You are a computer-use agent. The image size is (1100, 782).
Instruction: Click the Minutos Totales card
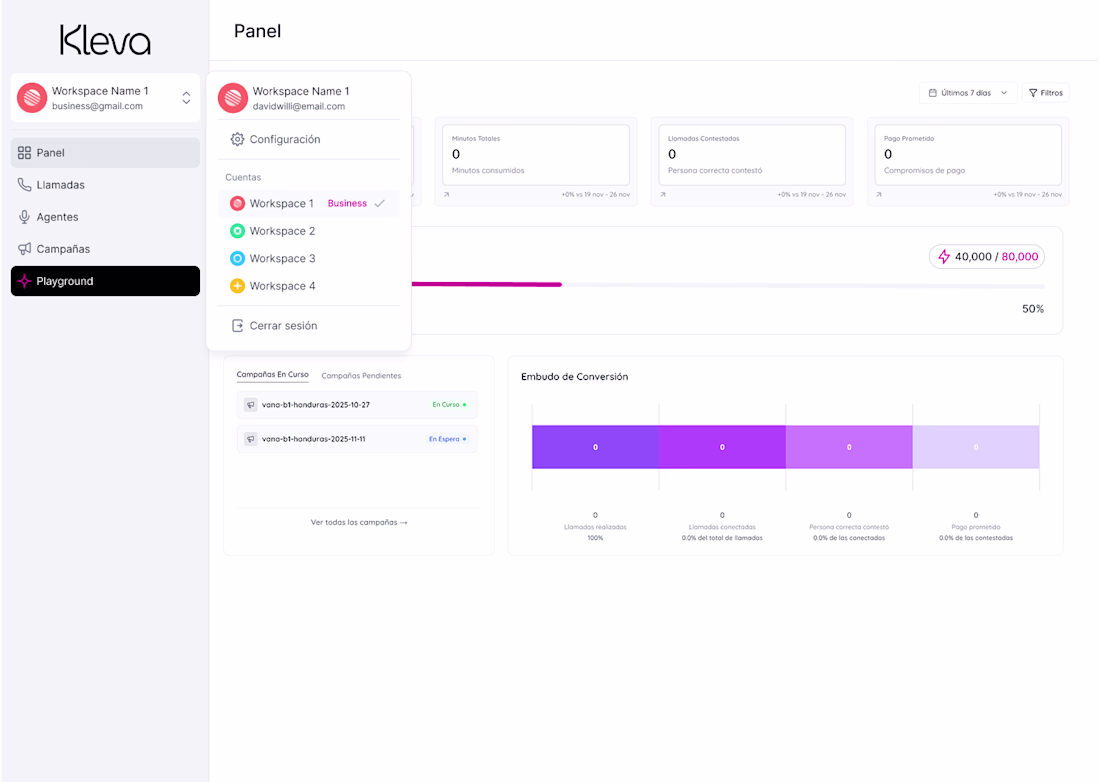pos(536,155)
